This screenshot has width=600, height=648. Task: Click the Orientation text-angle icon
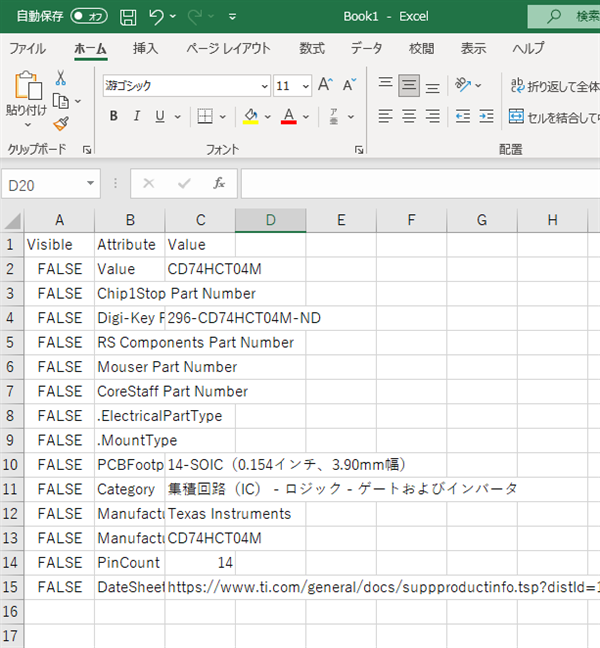click(463, 85)
